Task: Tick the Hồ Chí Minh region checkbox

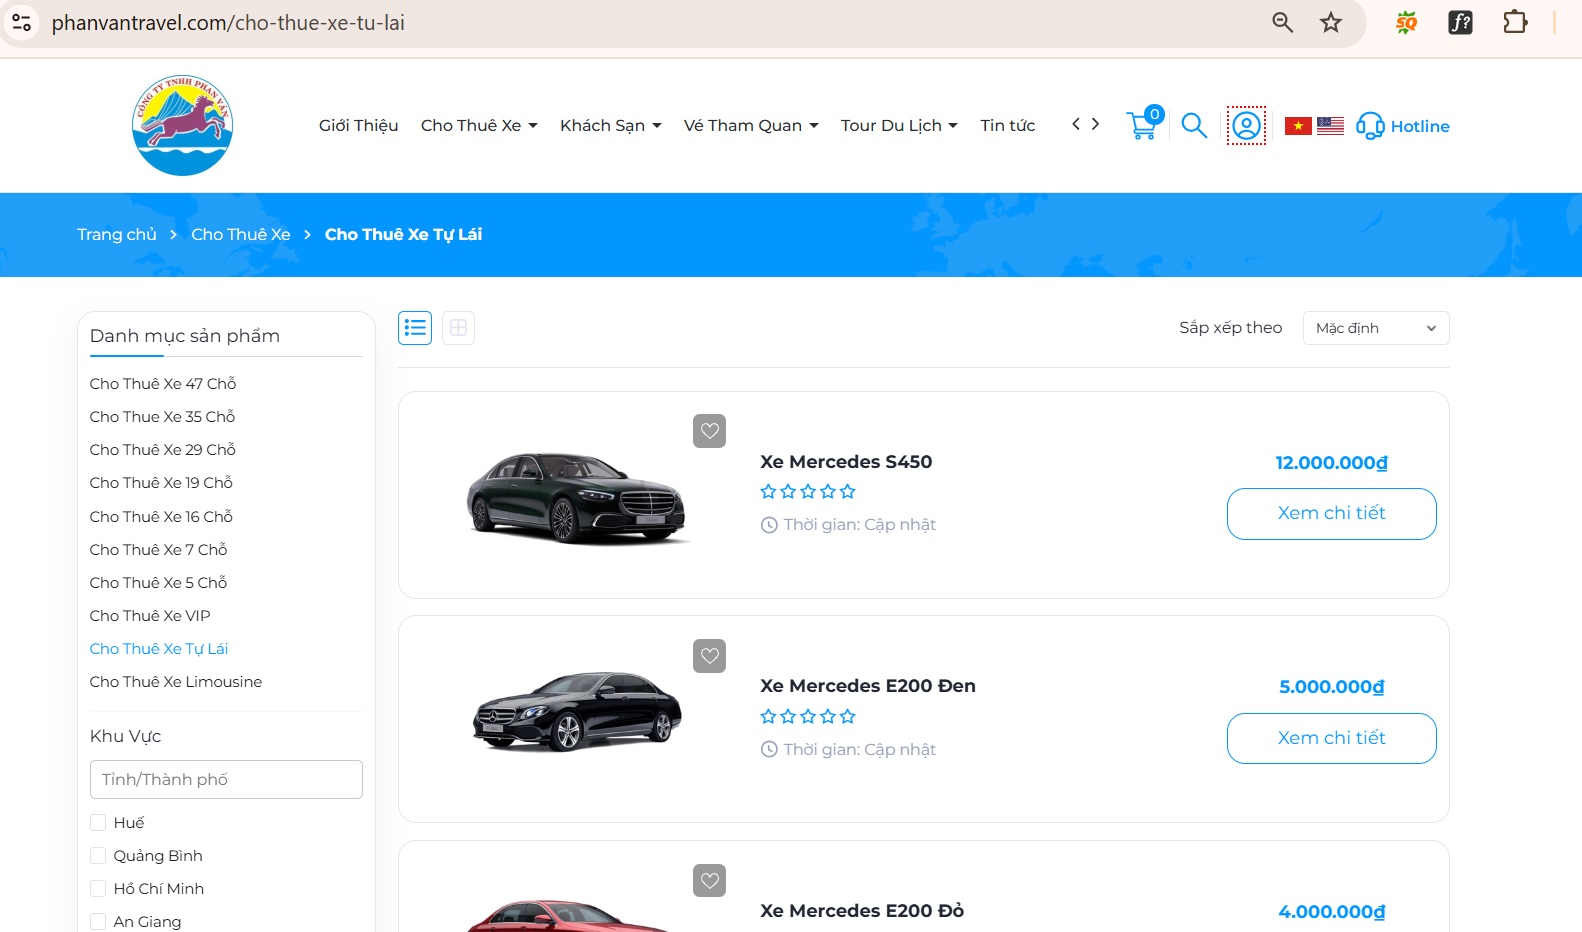Action: click(x=98, y=888)
